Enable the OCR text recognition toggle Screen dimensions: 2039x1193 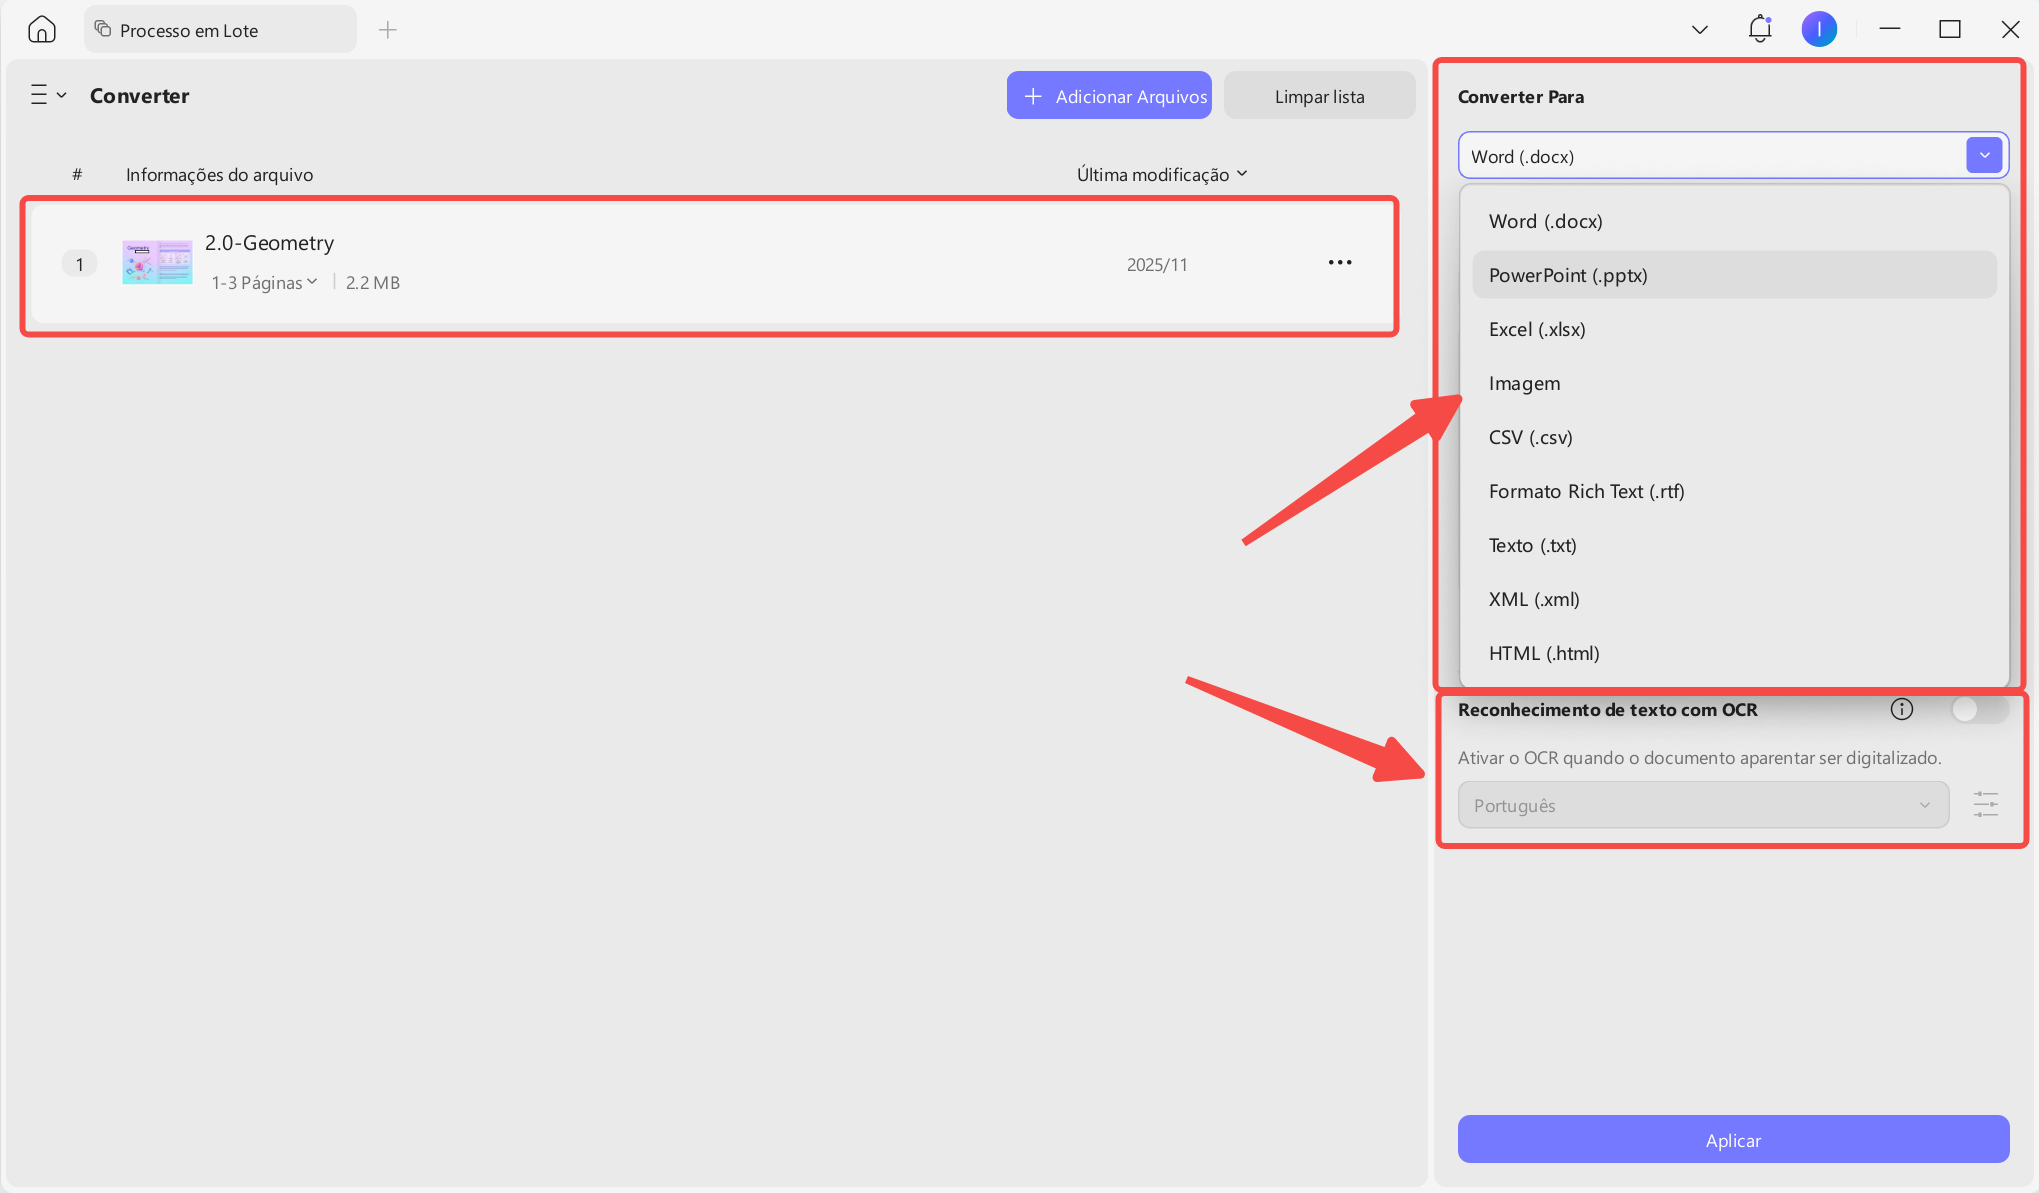[1979, 709]
